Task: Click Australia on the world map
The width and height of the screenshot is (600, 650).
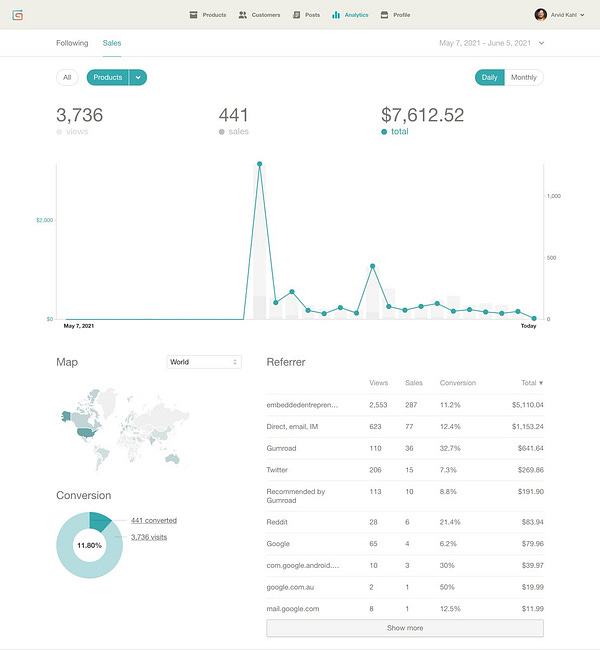Action: (x=172, y=458)
